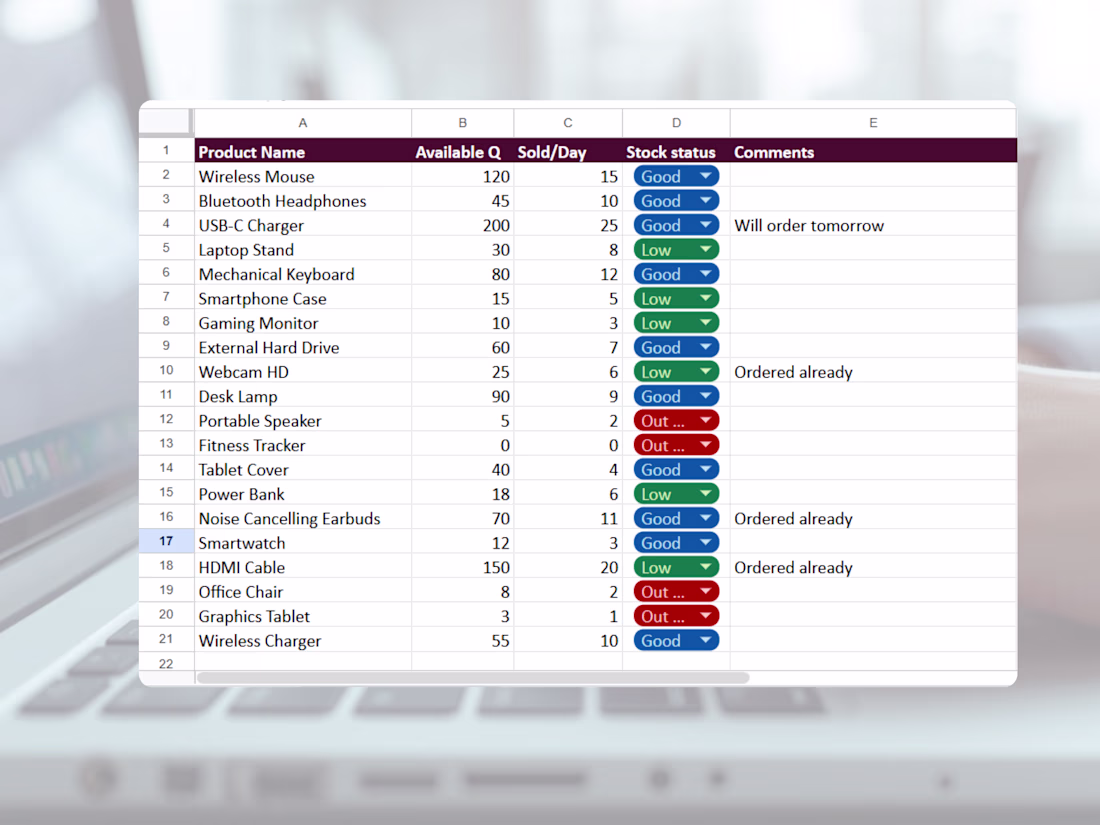Select column D header
Screen dimensions: 1100x825
pos(676,123)
